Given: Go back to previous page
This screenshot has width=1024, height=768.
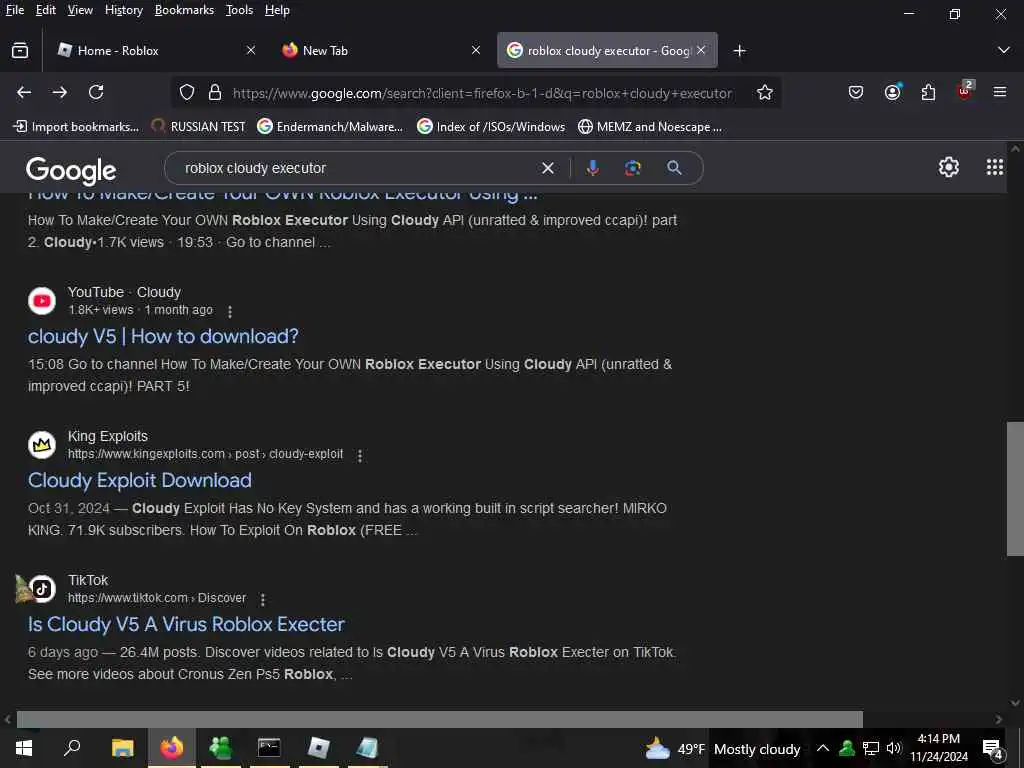Looking at the screenshot, I should coord(24,92).
